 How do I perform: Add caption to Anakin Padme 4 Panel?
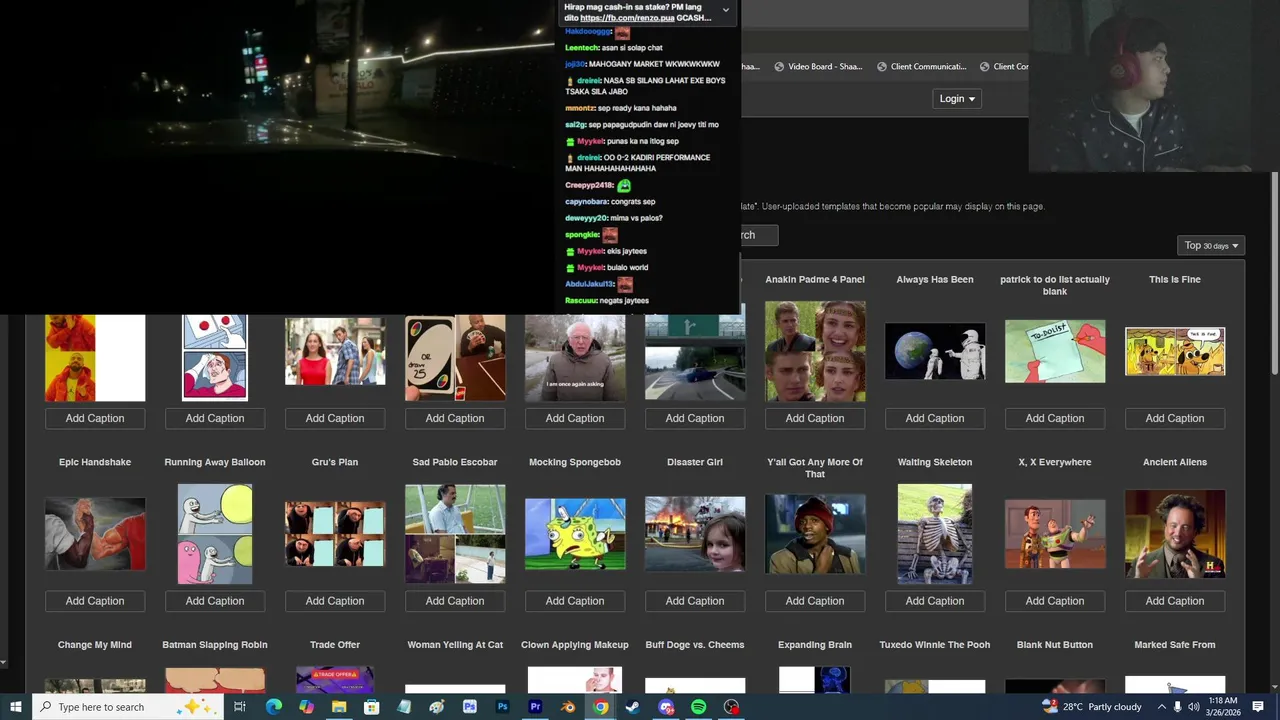pos(815,418)
